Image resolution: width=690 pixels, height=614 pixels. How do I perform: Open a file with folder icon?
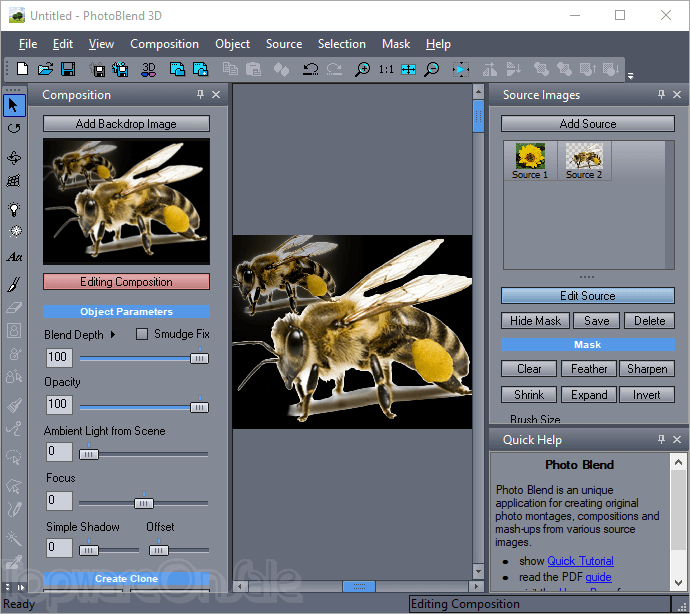45,69
